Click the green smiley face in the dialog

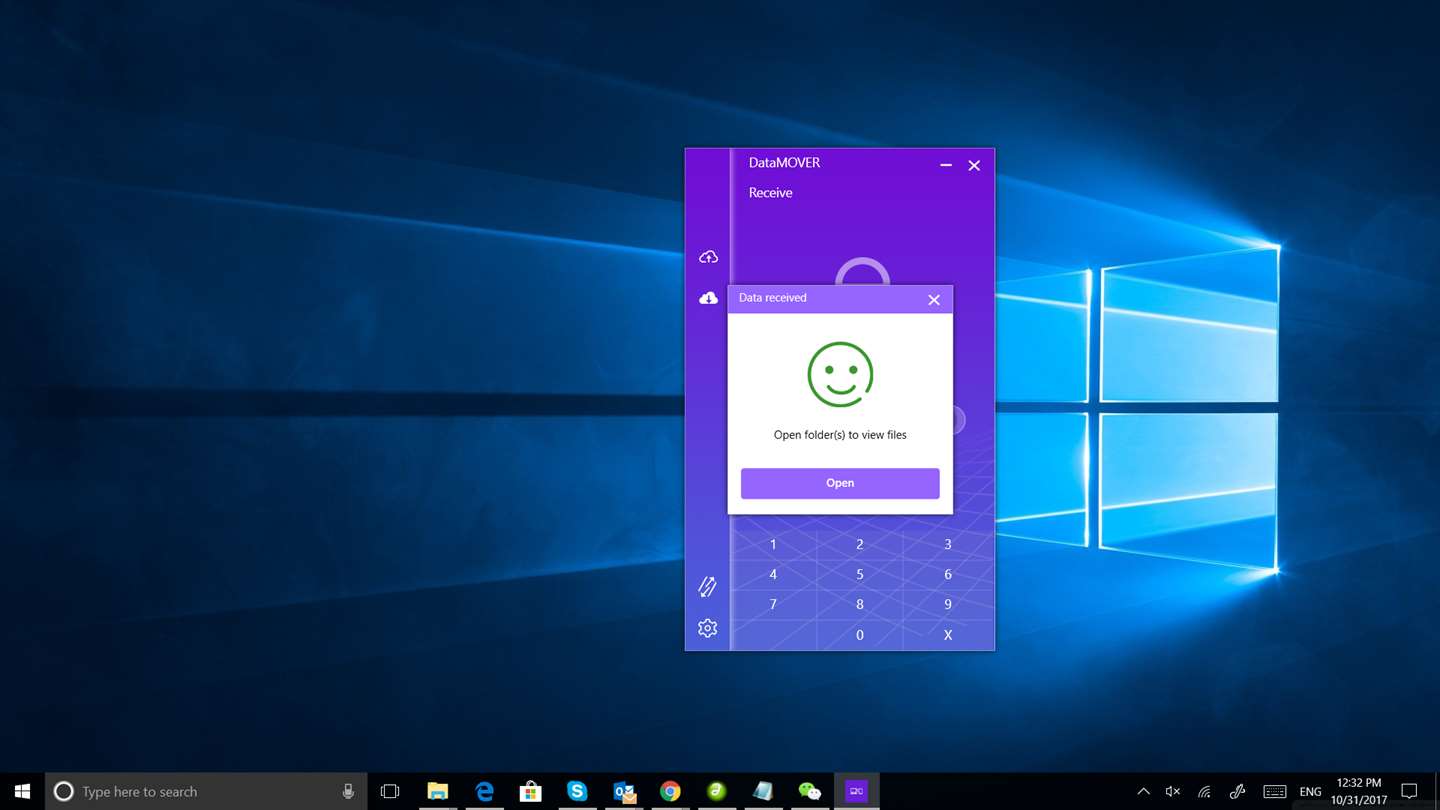840,375
